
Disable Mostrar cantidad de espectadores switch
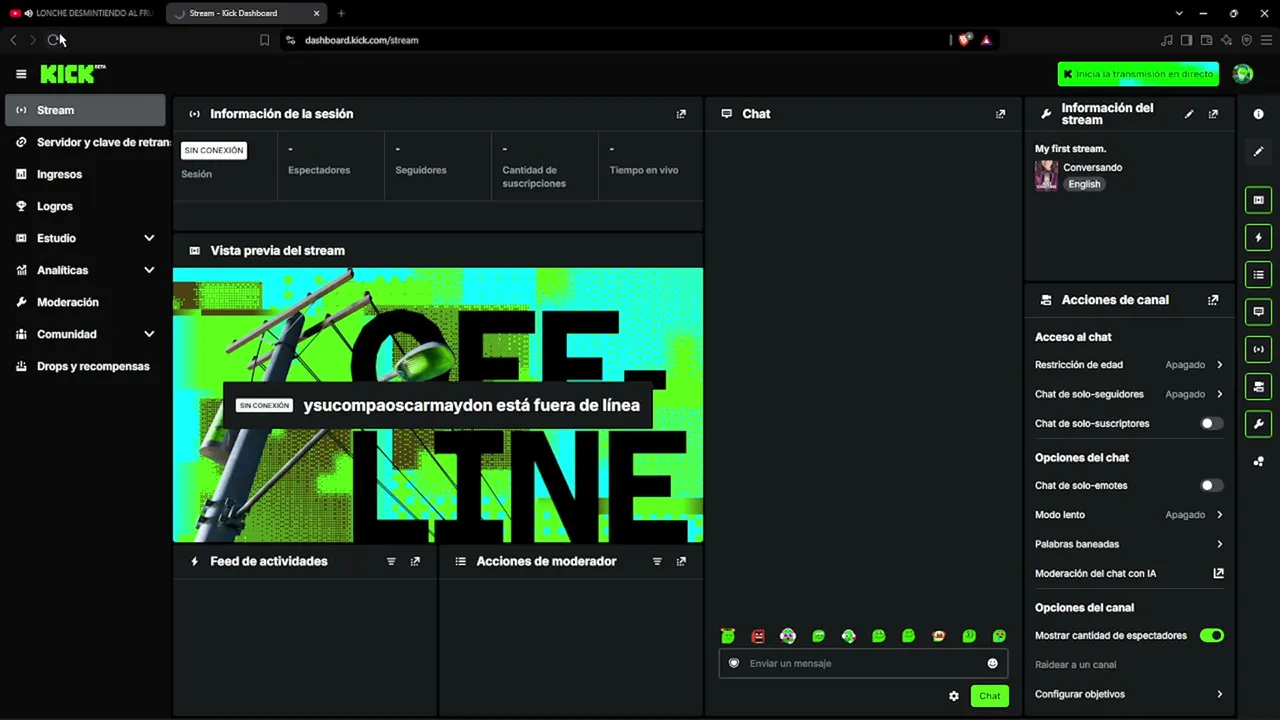coord(1211,635)
